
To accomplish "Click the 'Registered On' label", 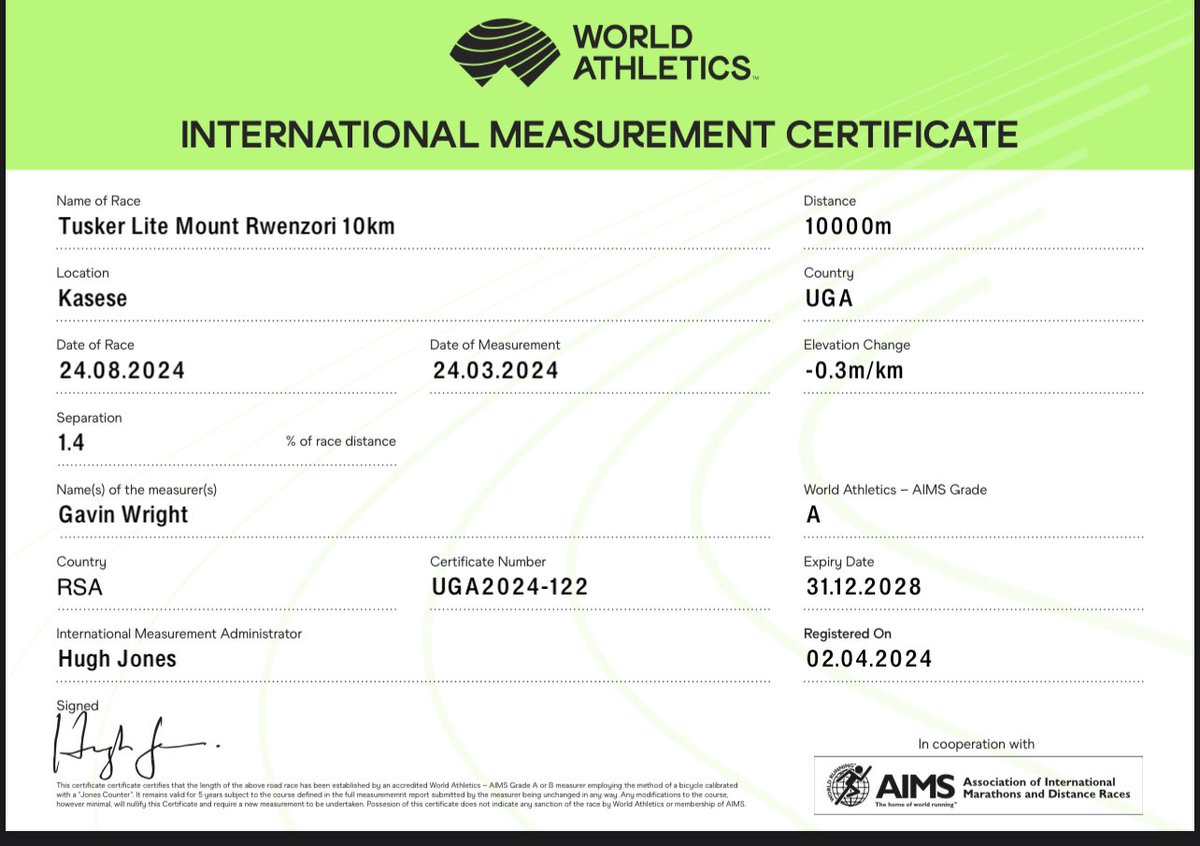I will (x=847, y=633).
